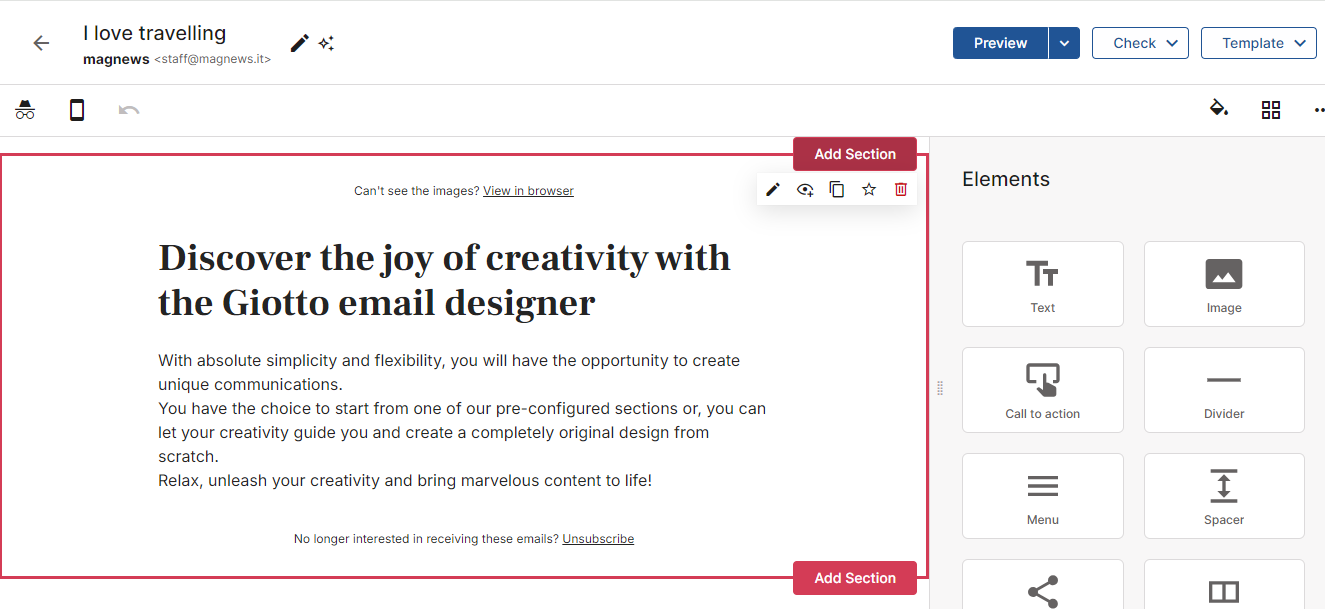Image resolution: width=1325 pixels, height=609 pixels.
Task: Click the panel resize drag handle
Action: pyautogui.click(x=940, y=388)
